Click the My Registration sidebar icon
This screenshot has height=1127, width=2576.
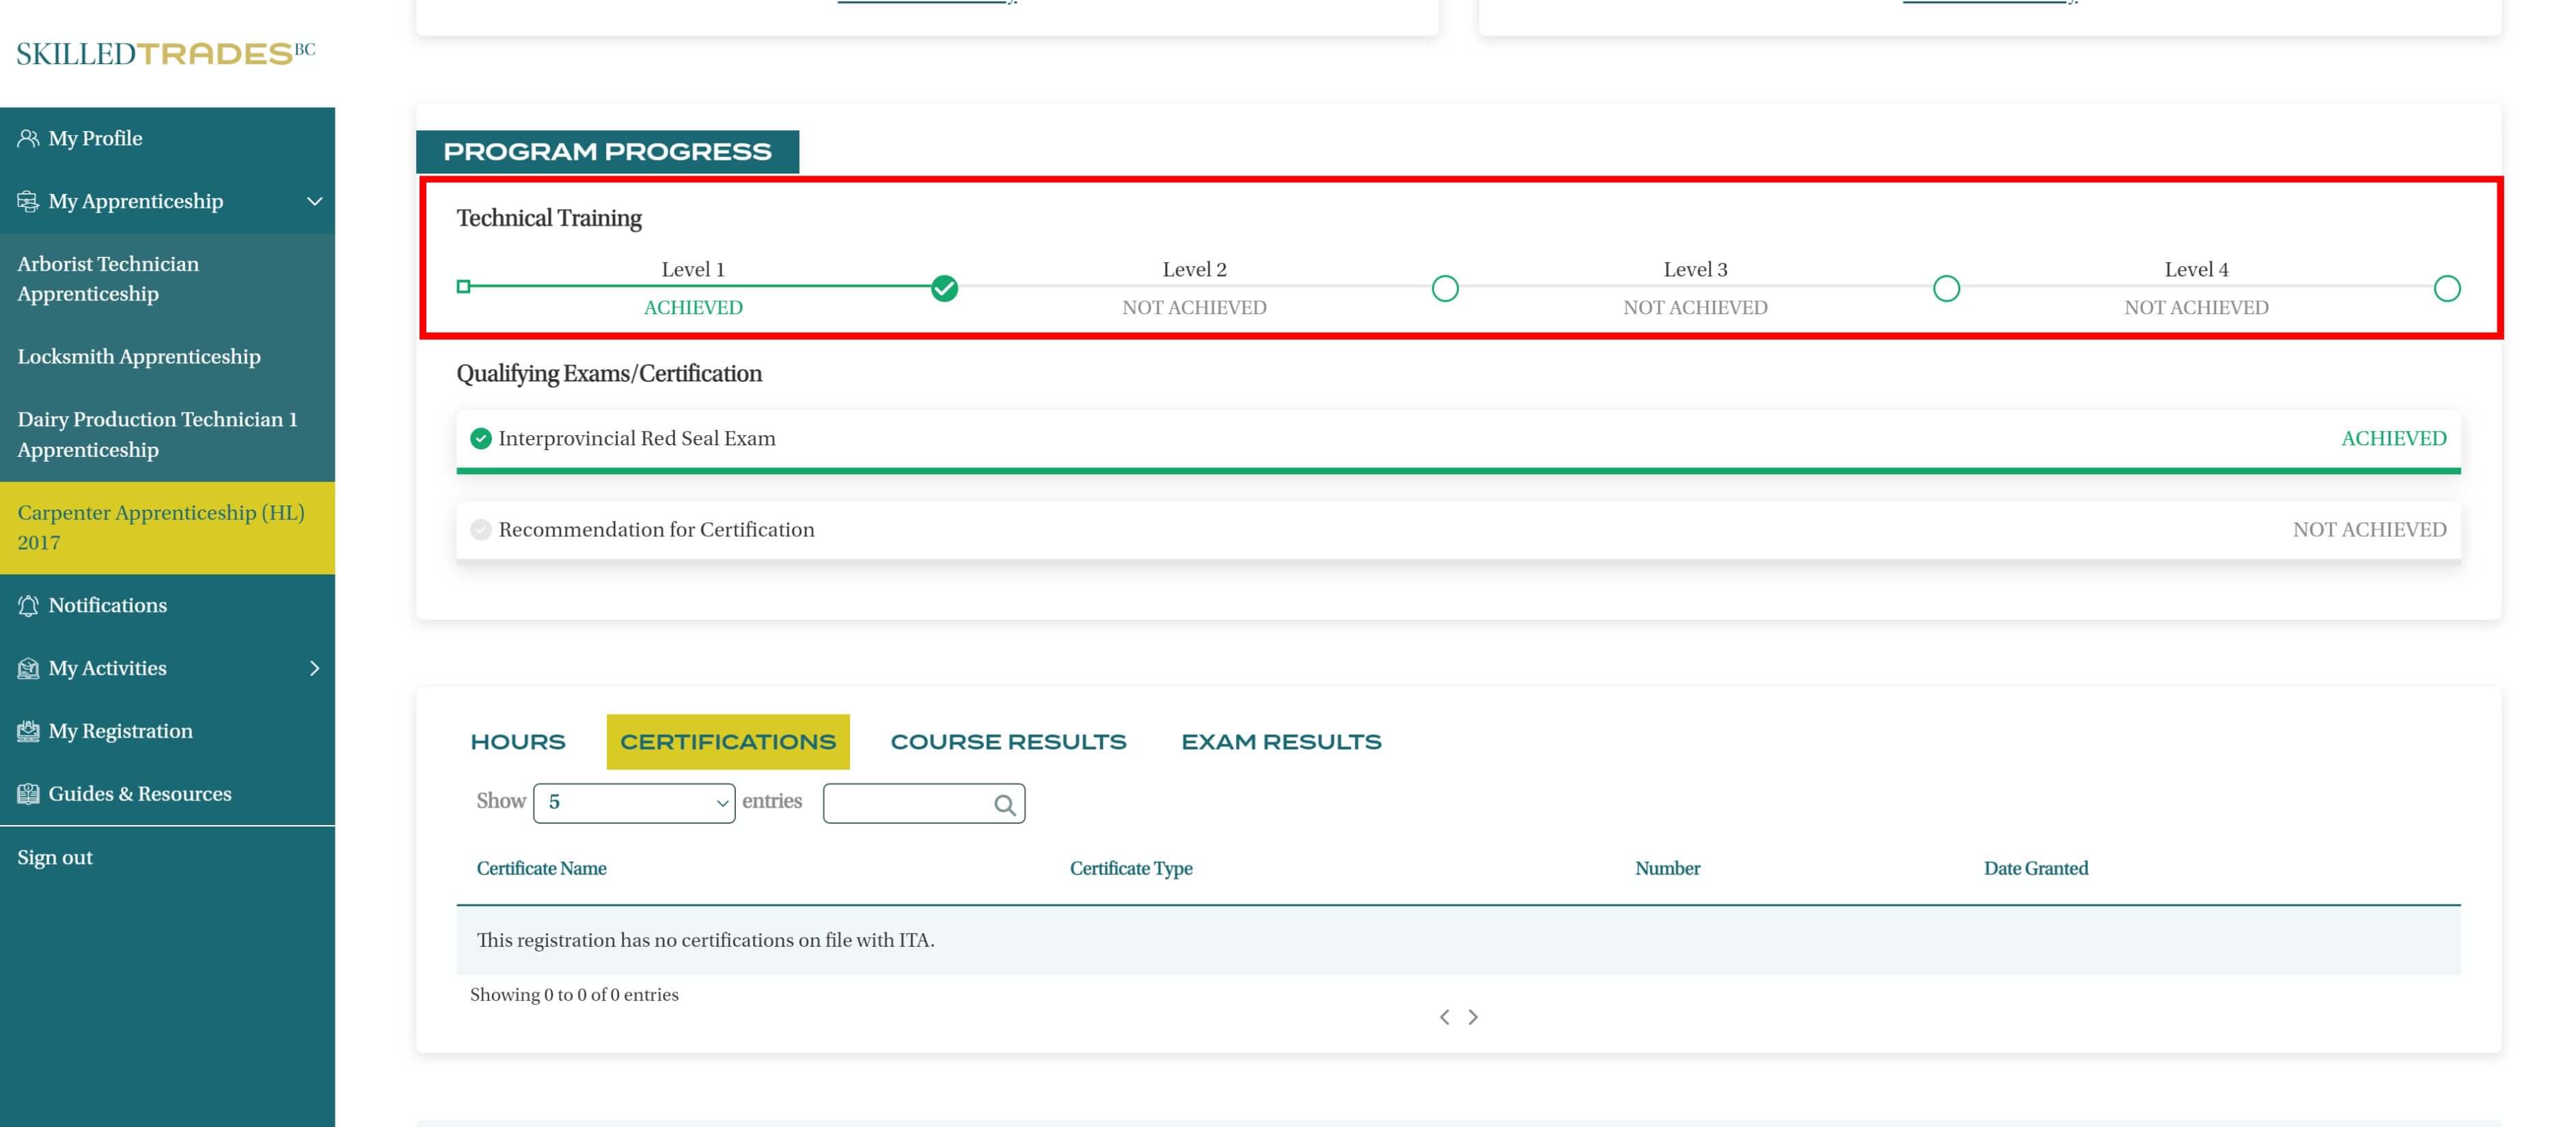[x=28, y=731]
